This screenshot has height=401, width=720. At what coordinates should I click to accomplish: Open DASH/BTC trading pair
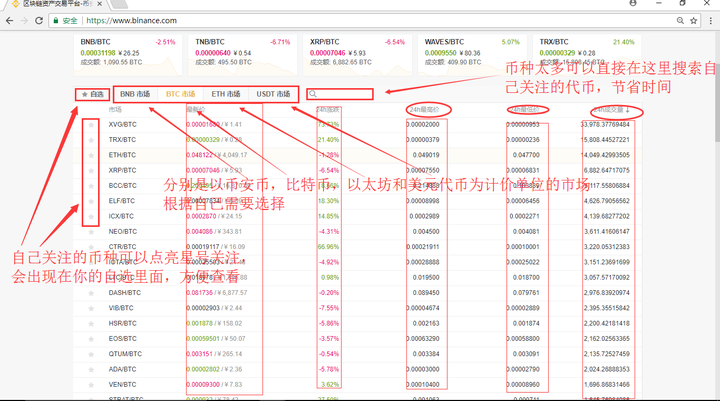[x=124, y=293]
